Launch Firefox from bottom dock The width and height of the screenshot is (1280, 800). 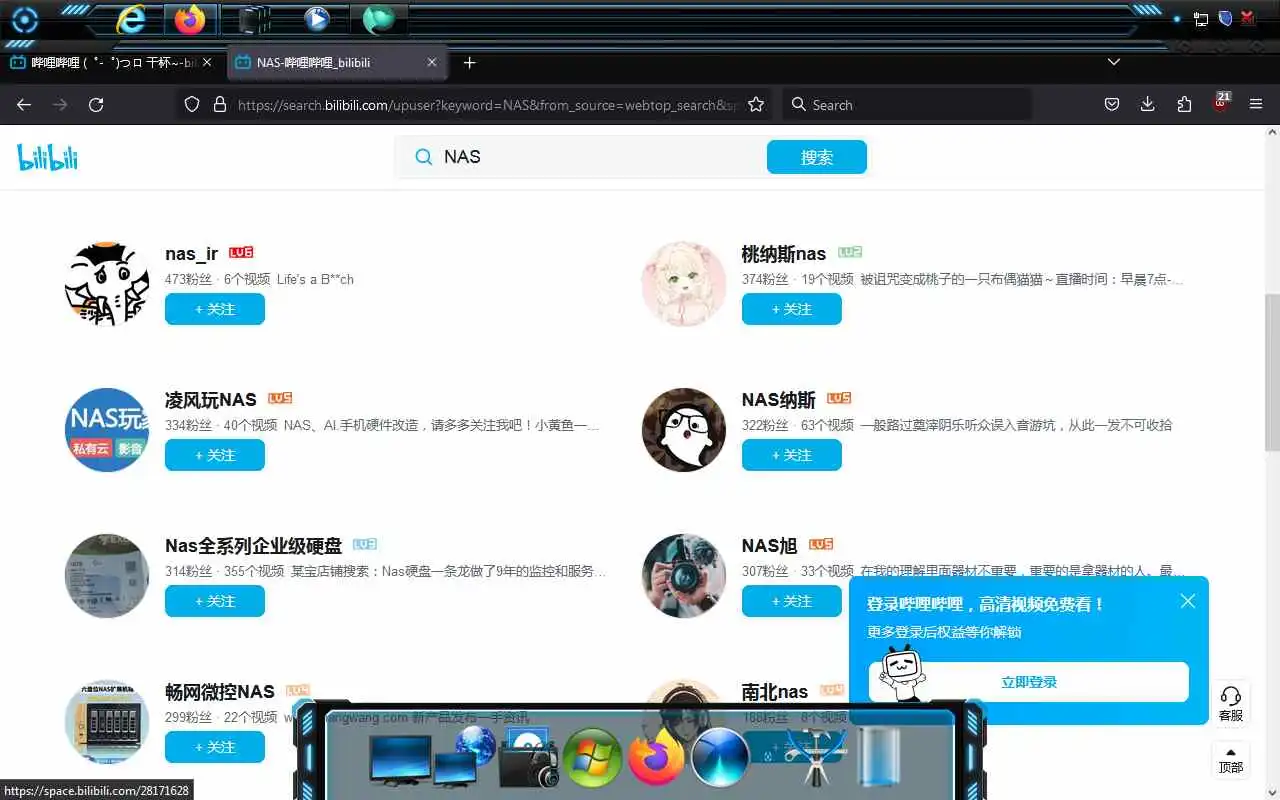click(656, 758)
